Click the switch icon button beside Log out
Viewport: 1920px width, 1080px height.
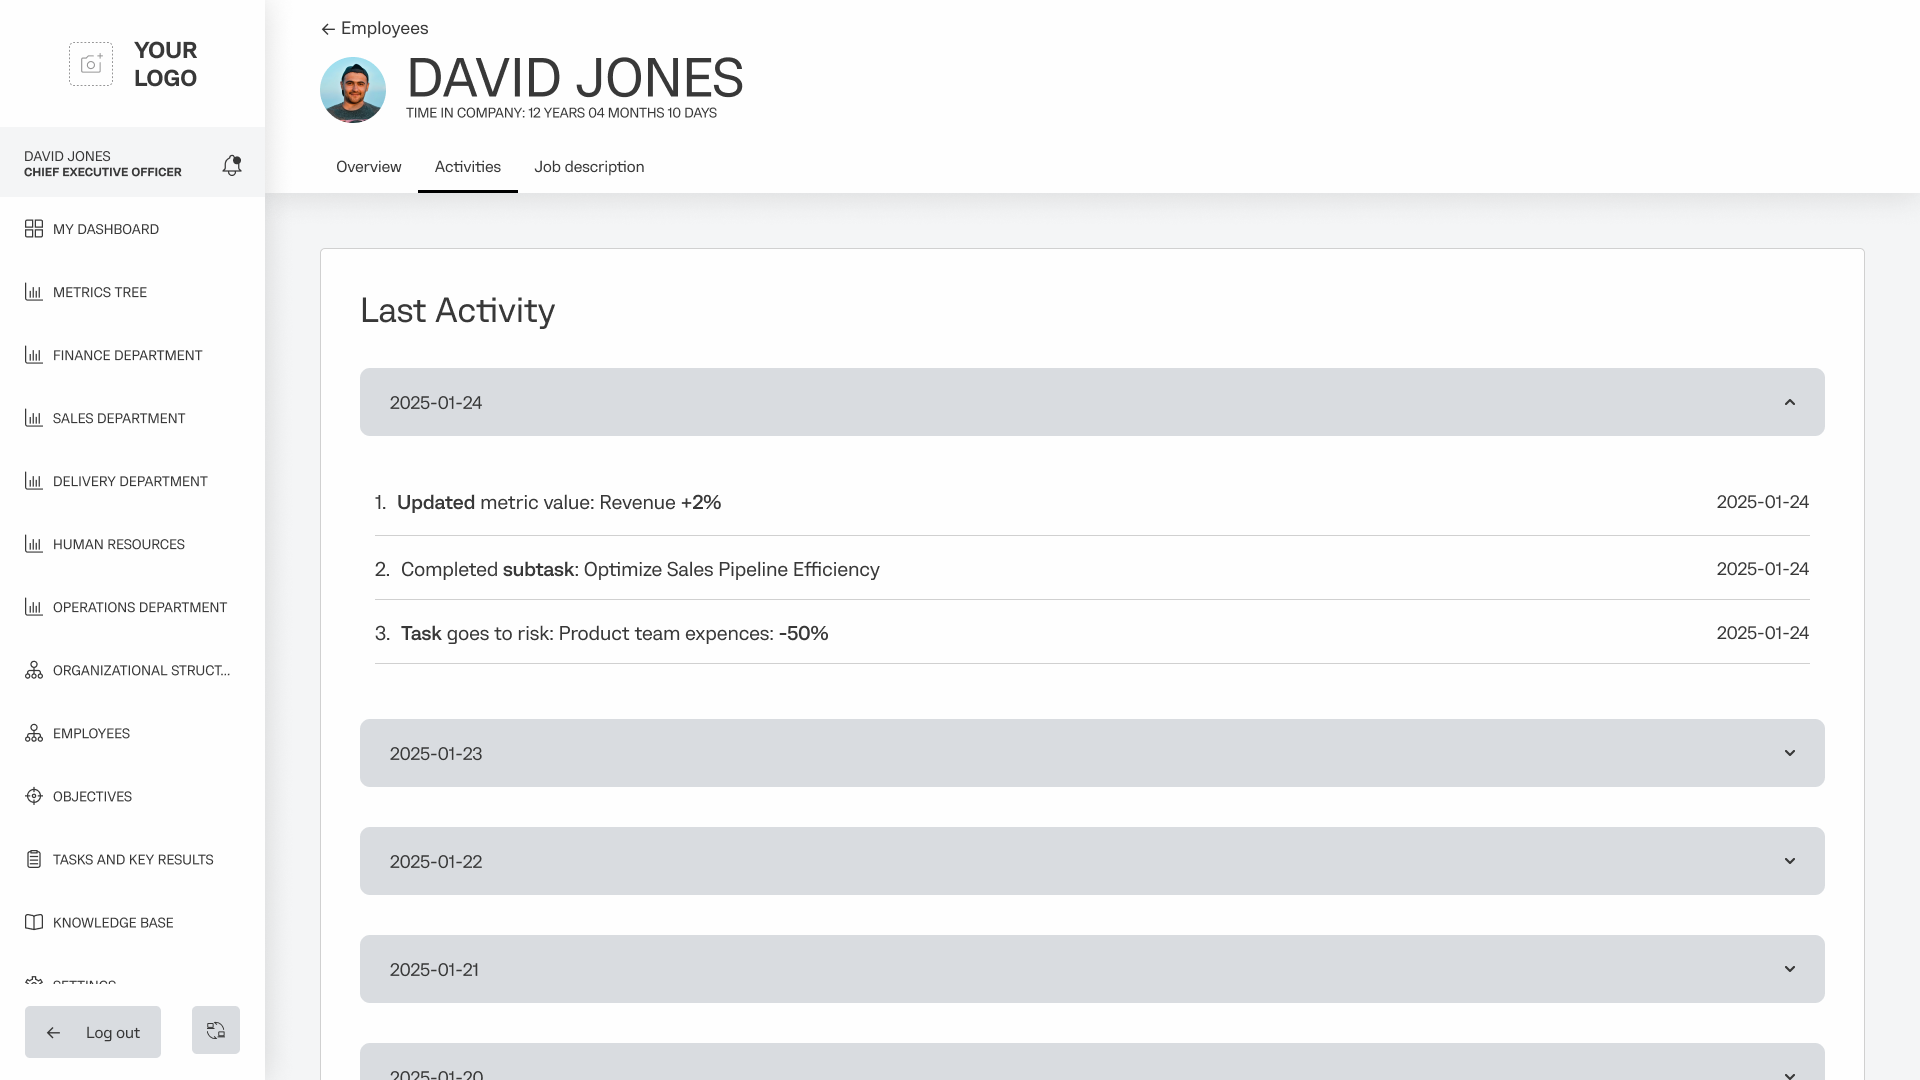click(216, 1030)
